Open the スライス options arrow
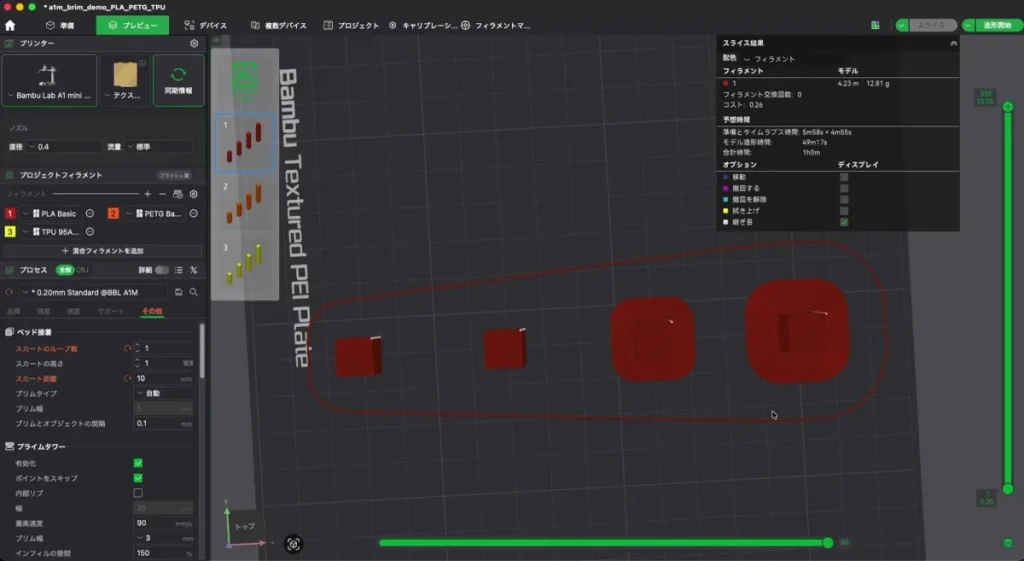1024x561 pixels. point(902,25)
